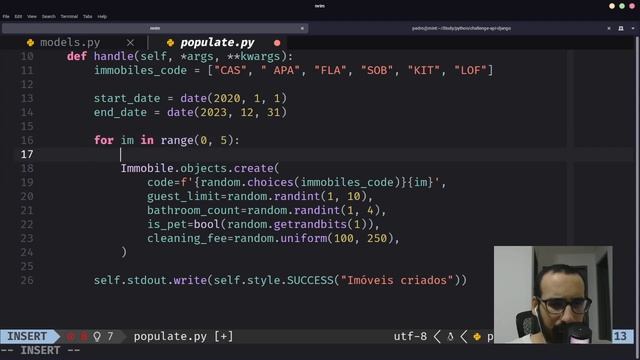Screen dimensions: 640x360
Task: Click the hint count '7' in statusline
Action: pyautogui.click(x=110, y=336)
